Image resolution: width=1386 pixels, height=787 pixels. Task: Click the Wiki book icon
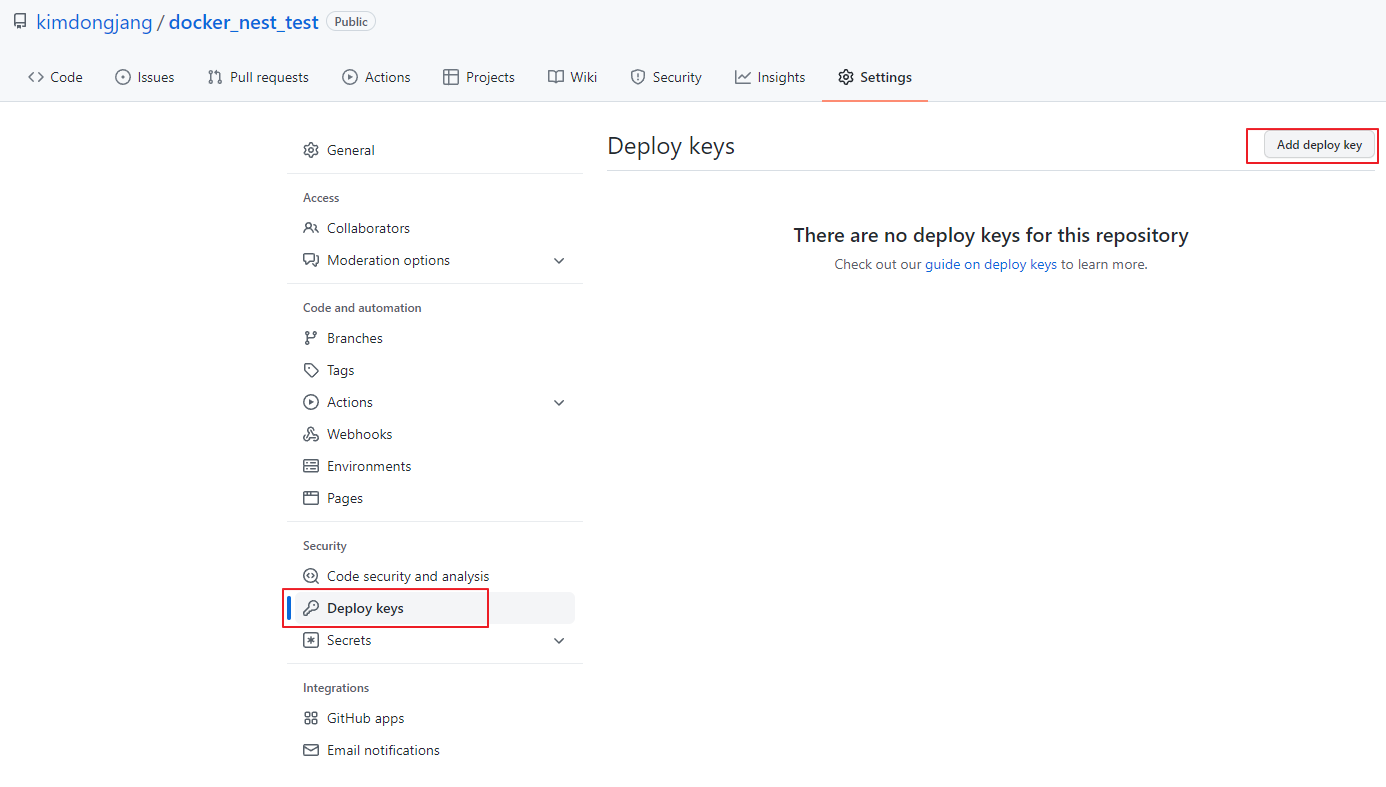pos(556,77)
